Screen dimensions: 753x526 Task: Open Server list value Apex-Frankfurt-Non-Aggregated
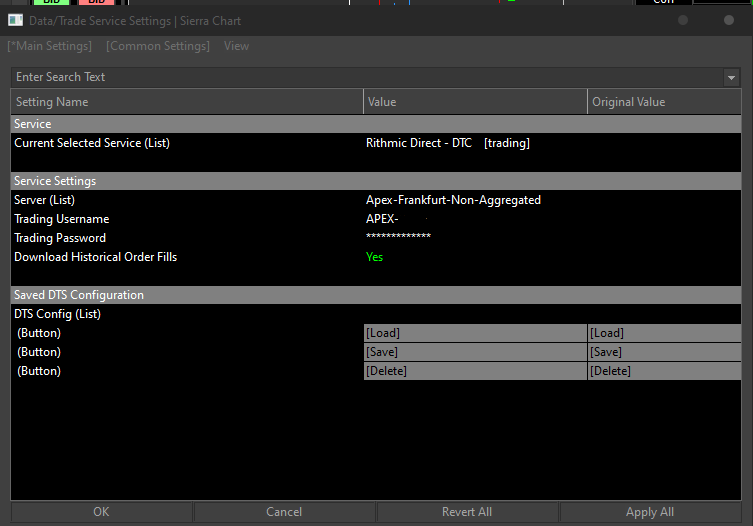tap(453, 200)
